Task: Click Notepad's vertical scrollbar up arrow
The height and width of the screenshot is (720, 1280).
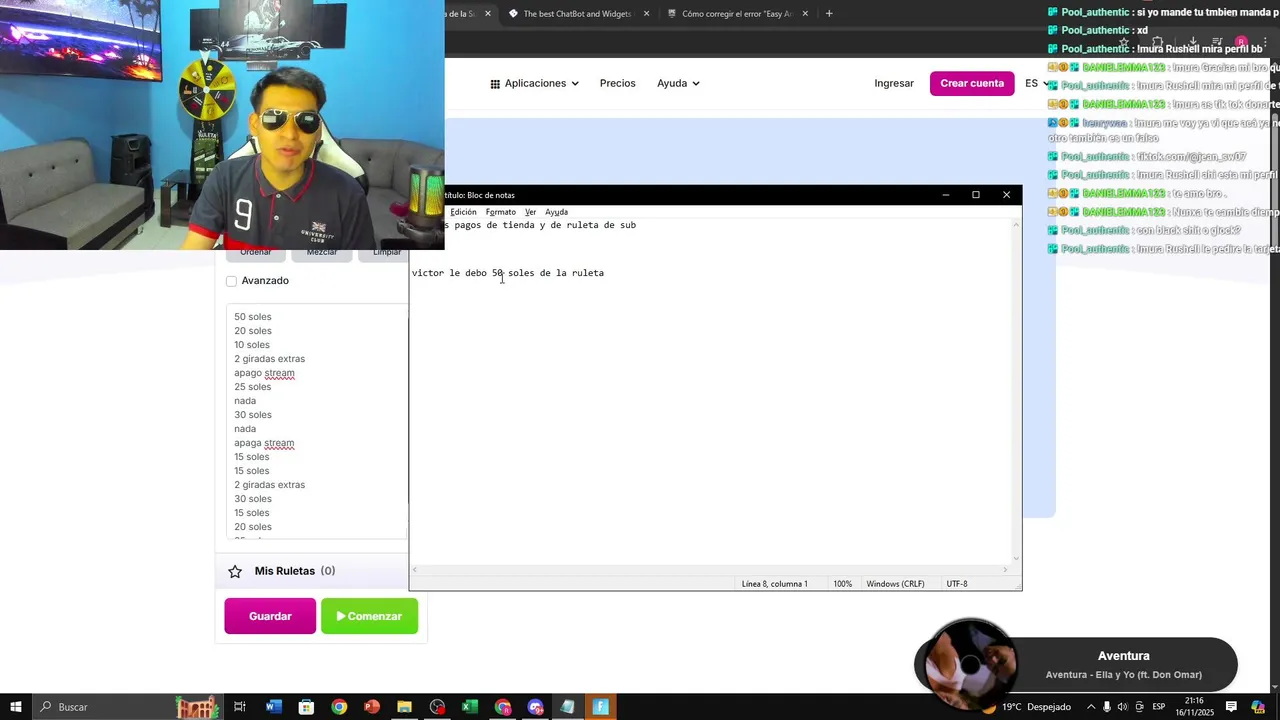Action: coord(1016,224)
